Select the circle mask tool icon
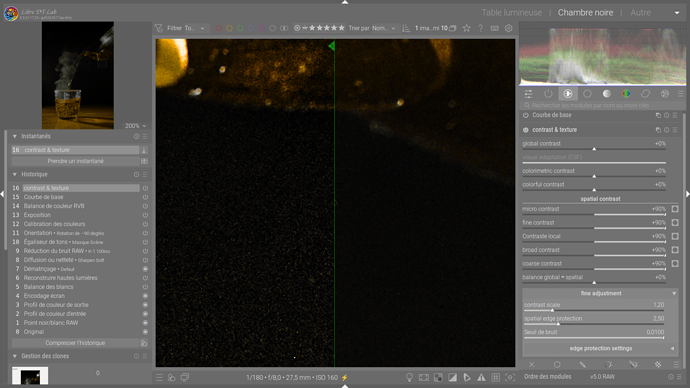 557,365
